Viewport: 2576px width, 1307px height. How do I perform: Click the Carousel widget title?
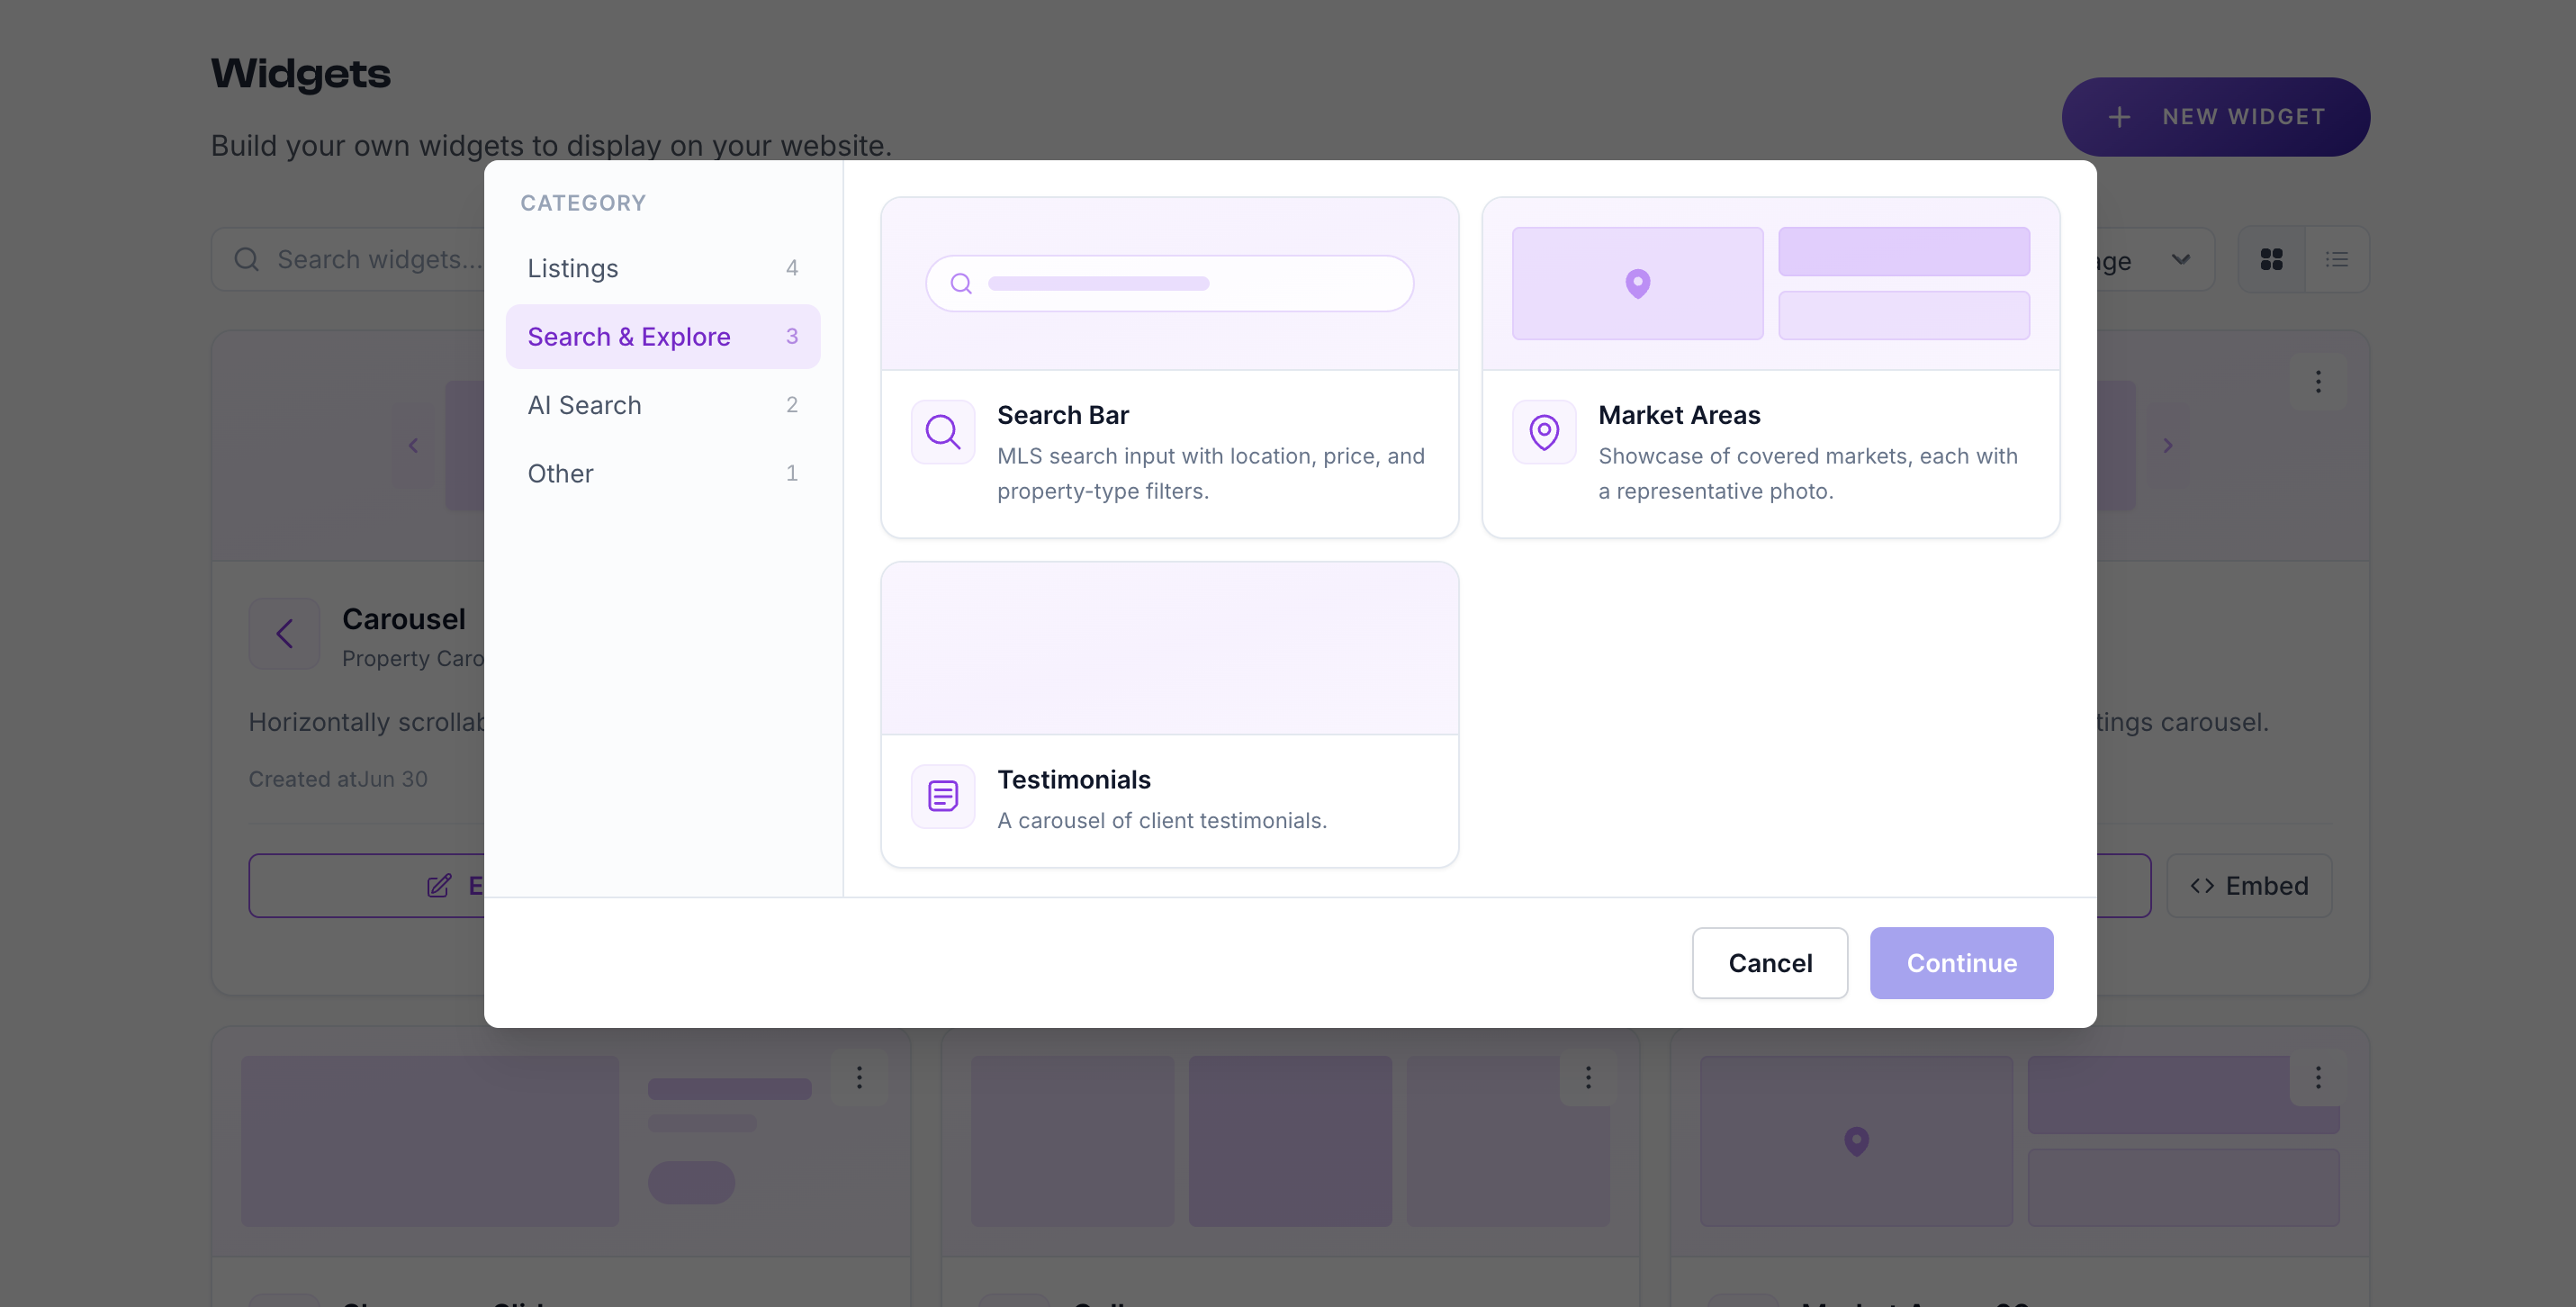pos(403,619)
